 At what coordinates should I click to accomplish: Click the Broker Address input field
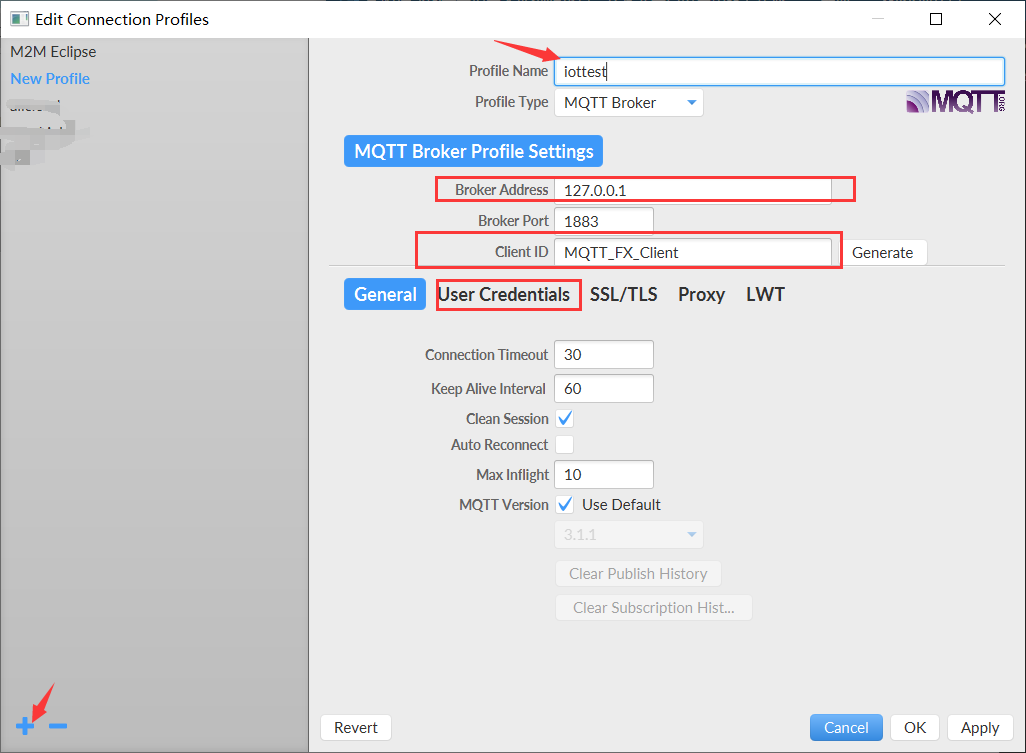click(x=692, y=190)
